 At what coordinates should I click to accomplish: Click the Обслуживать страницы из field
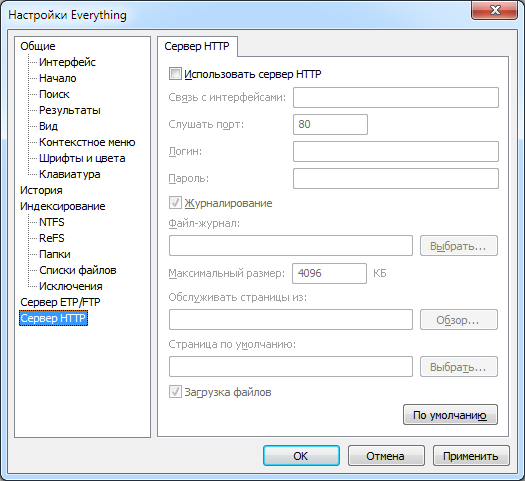coord(291,320)
